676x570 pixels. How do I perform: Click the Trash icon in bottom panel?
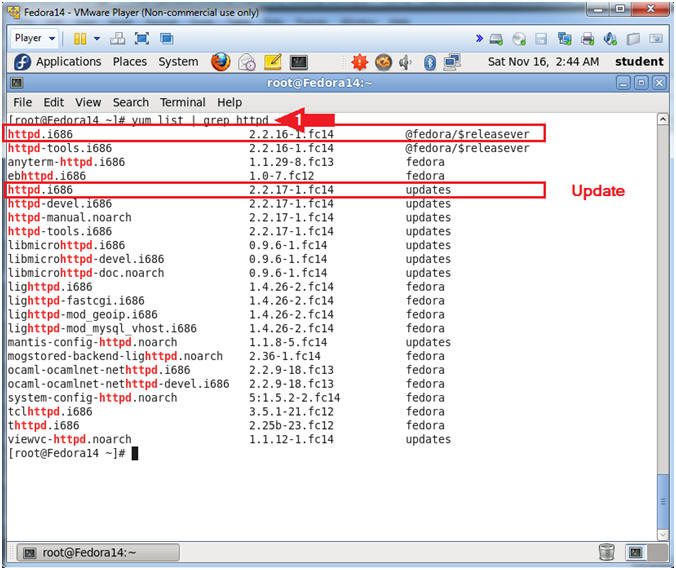pyautogui.click(x=607, y=552)
